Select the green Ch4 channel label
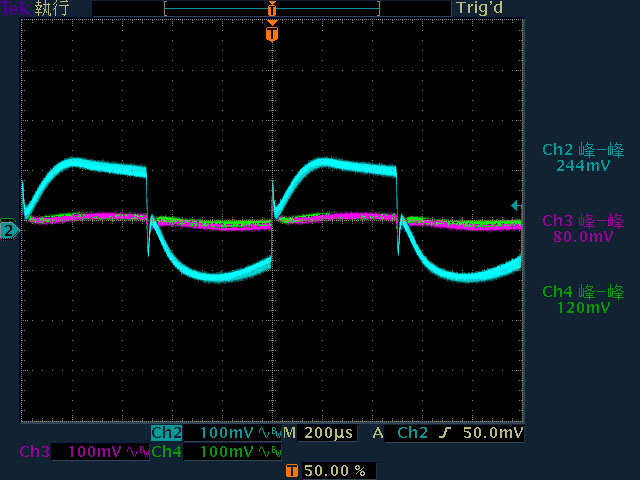Screen dimensions: 640x480 click(167, 452)
